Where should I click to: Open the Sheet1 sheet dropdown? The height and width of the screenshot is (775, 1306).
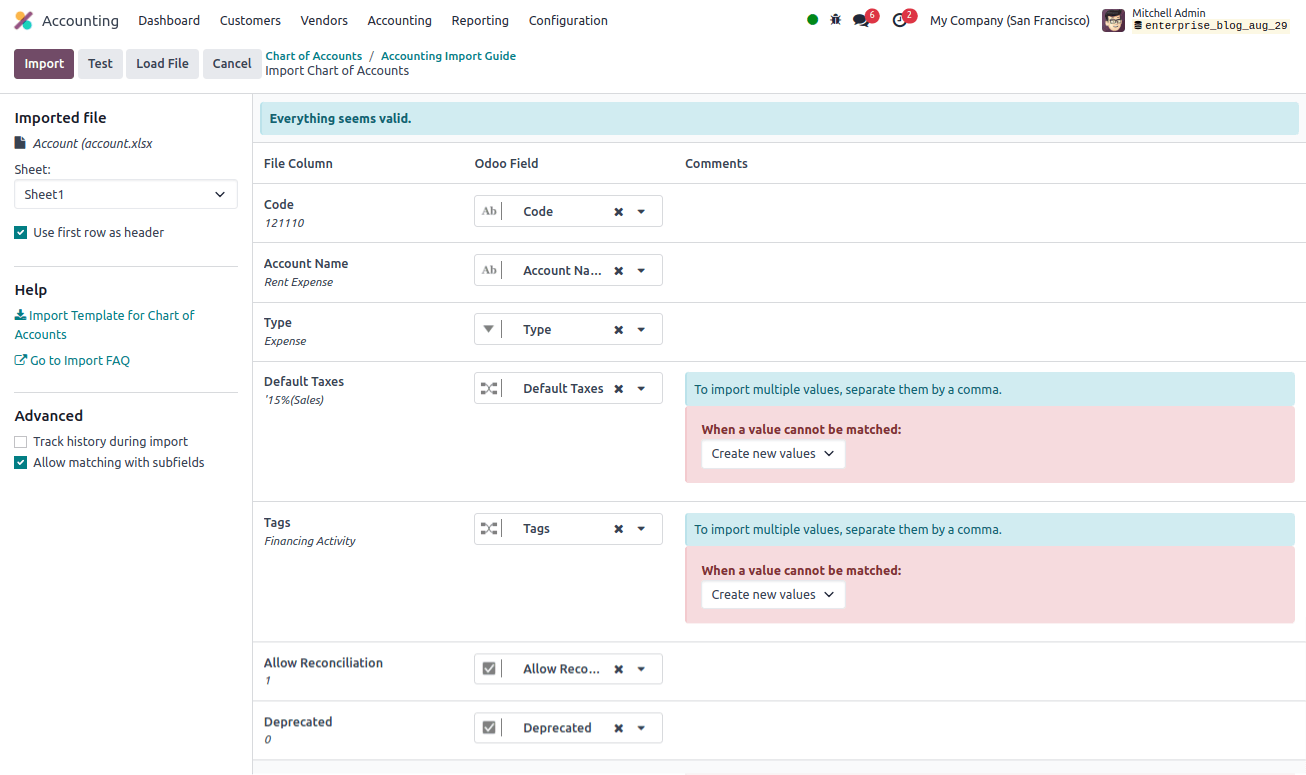pos(126,194)
